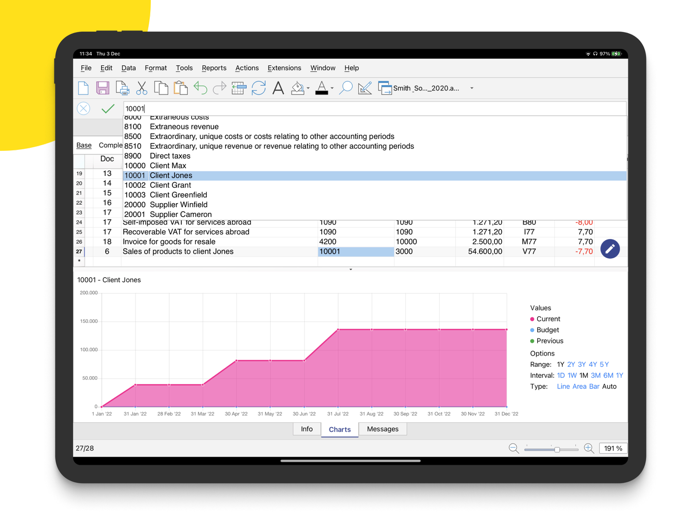Open the Reports menu
This screenshot has width=700, height=525.
coord(214,68)
